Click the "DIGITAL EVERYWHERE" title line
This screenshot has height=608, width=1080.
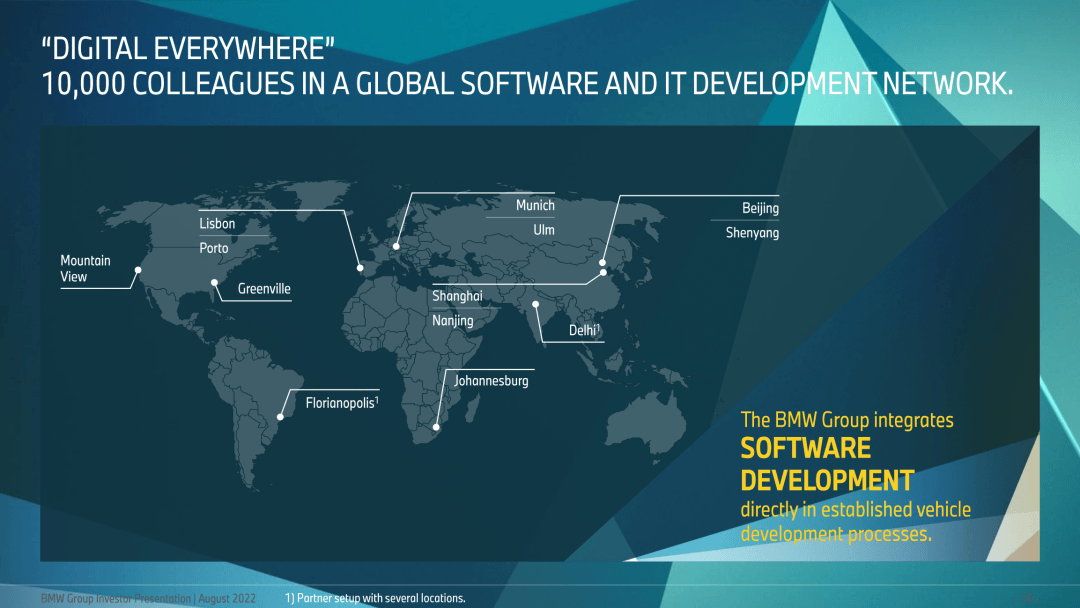pos(188,49)
